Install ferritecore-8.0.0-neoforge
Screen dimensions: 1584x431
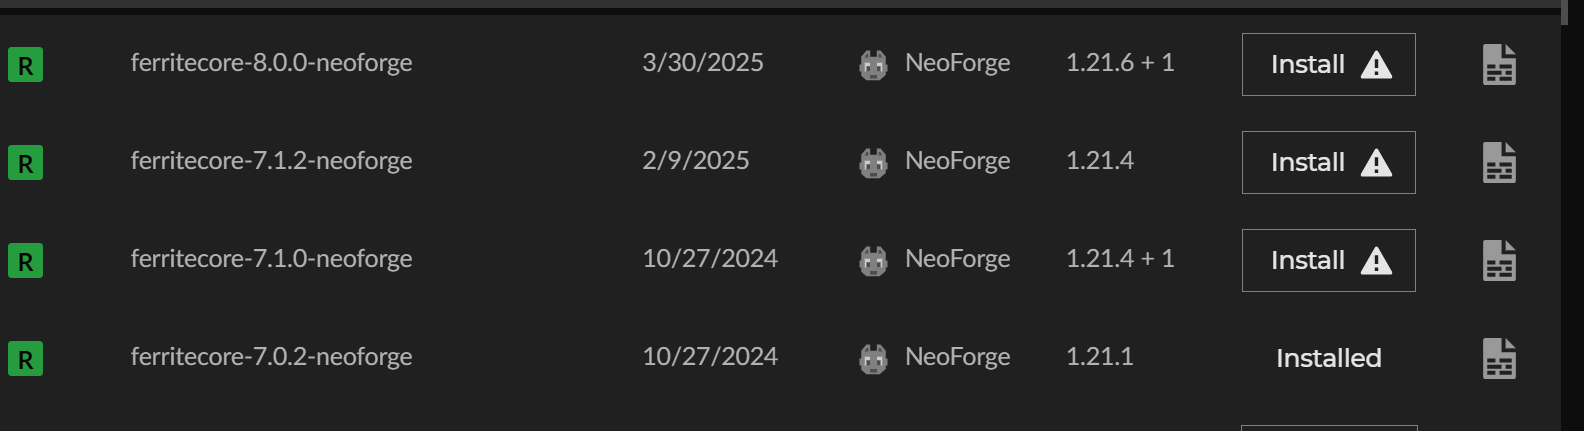tap(1328, 65)
